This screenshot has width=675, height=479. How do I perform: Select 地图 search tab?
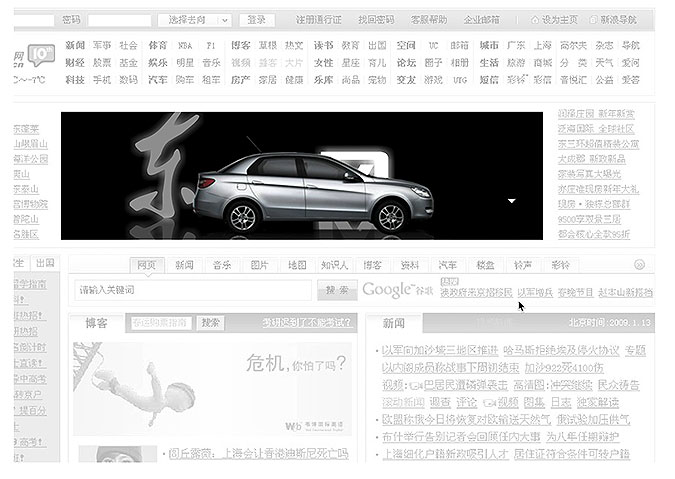point(297,265)
